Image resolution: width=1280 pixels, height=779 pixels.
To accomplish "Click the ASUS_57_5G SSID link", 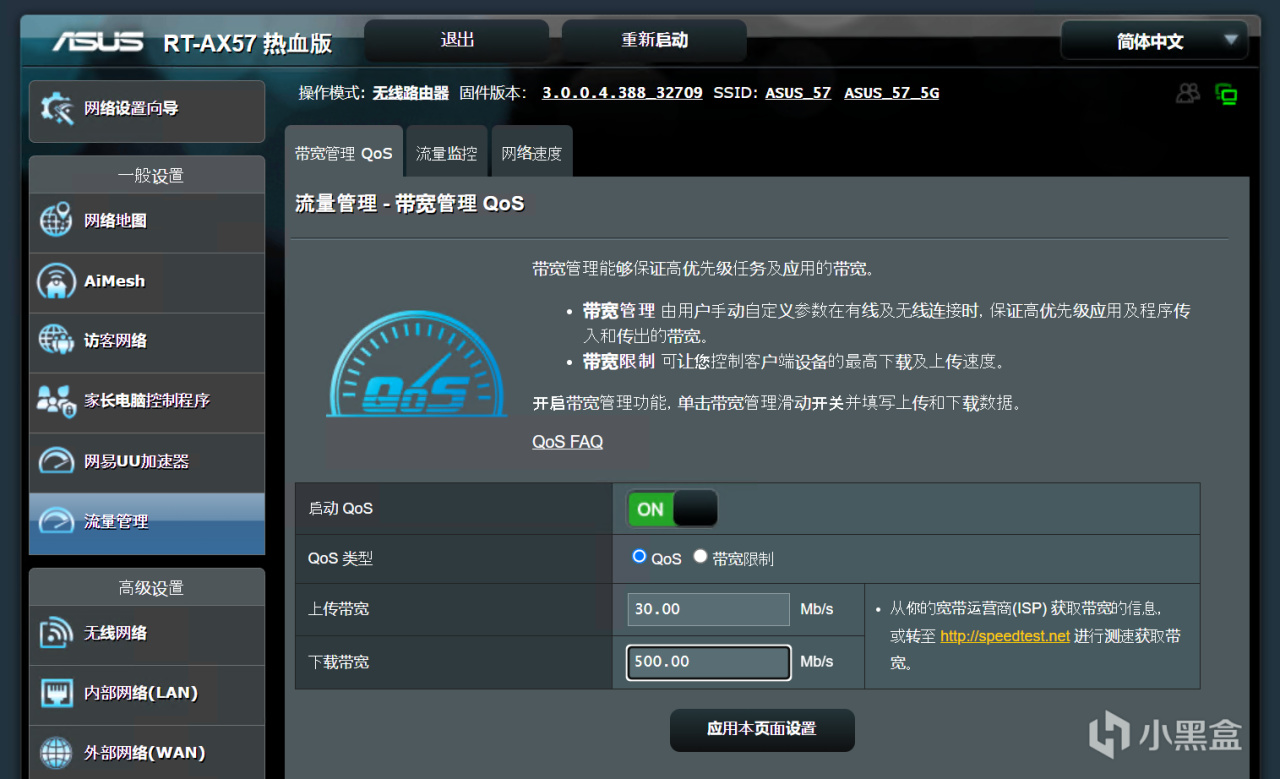I will point(892,93).
